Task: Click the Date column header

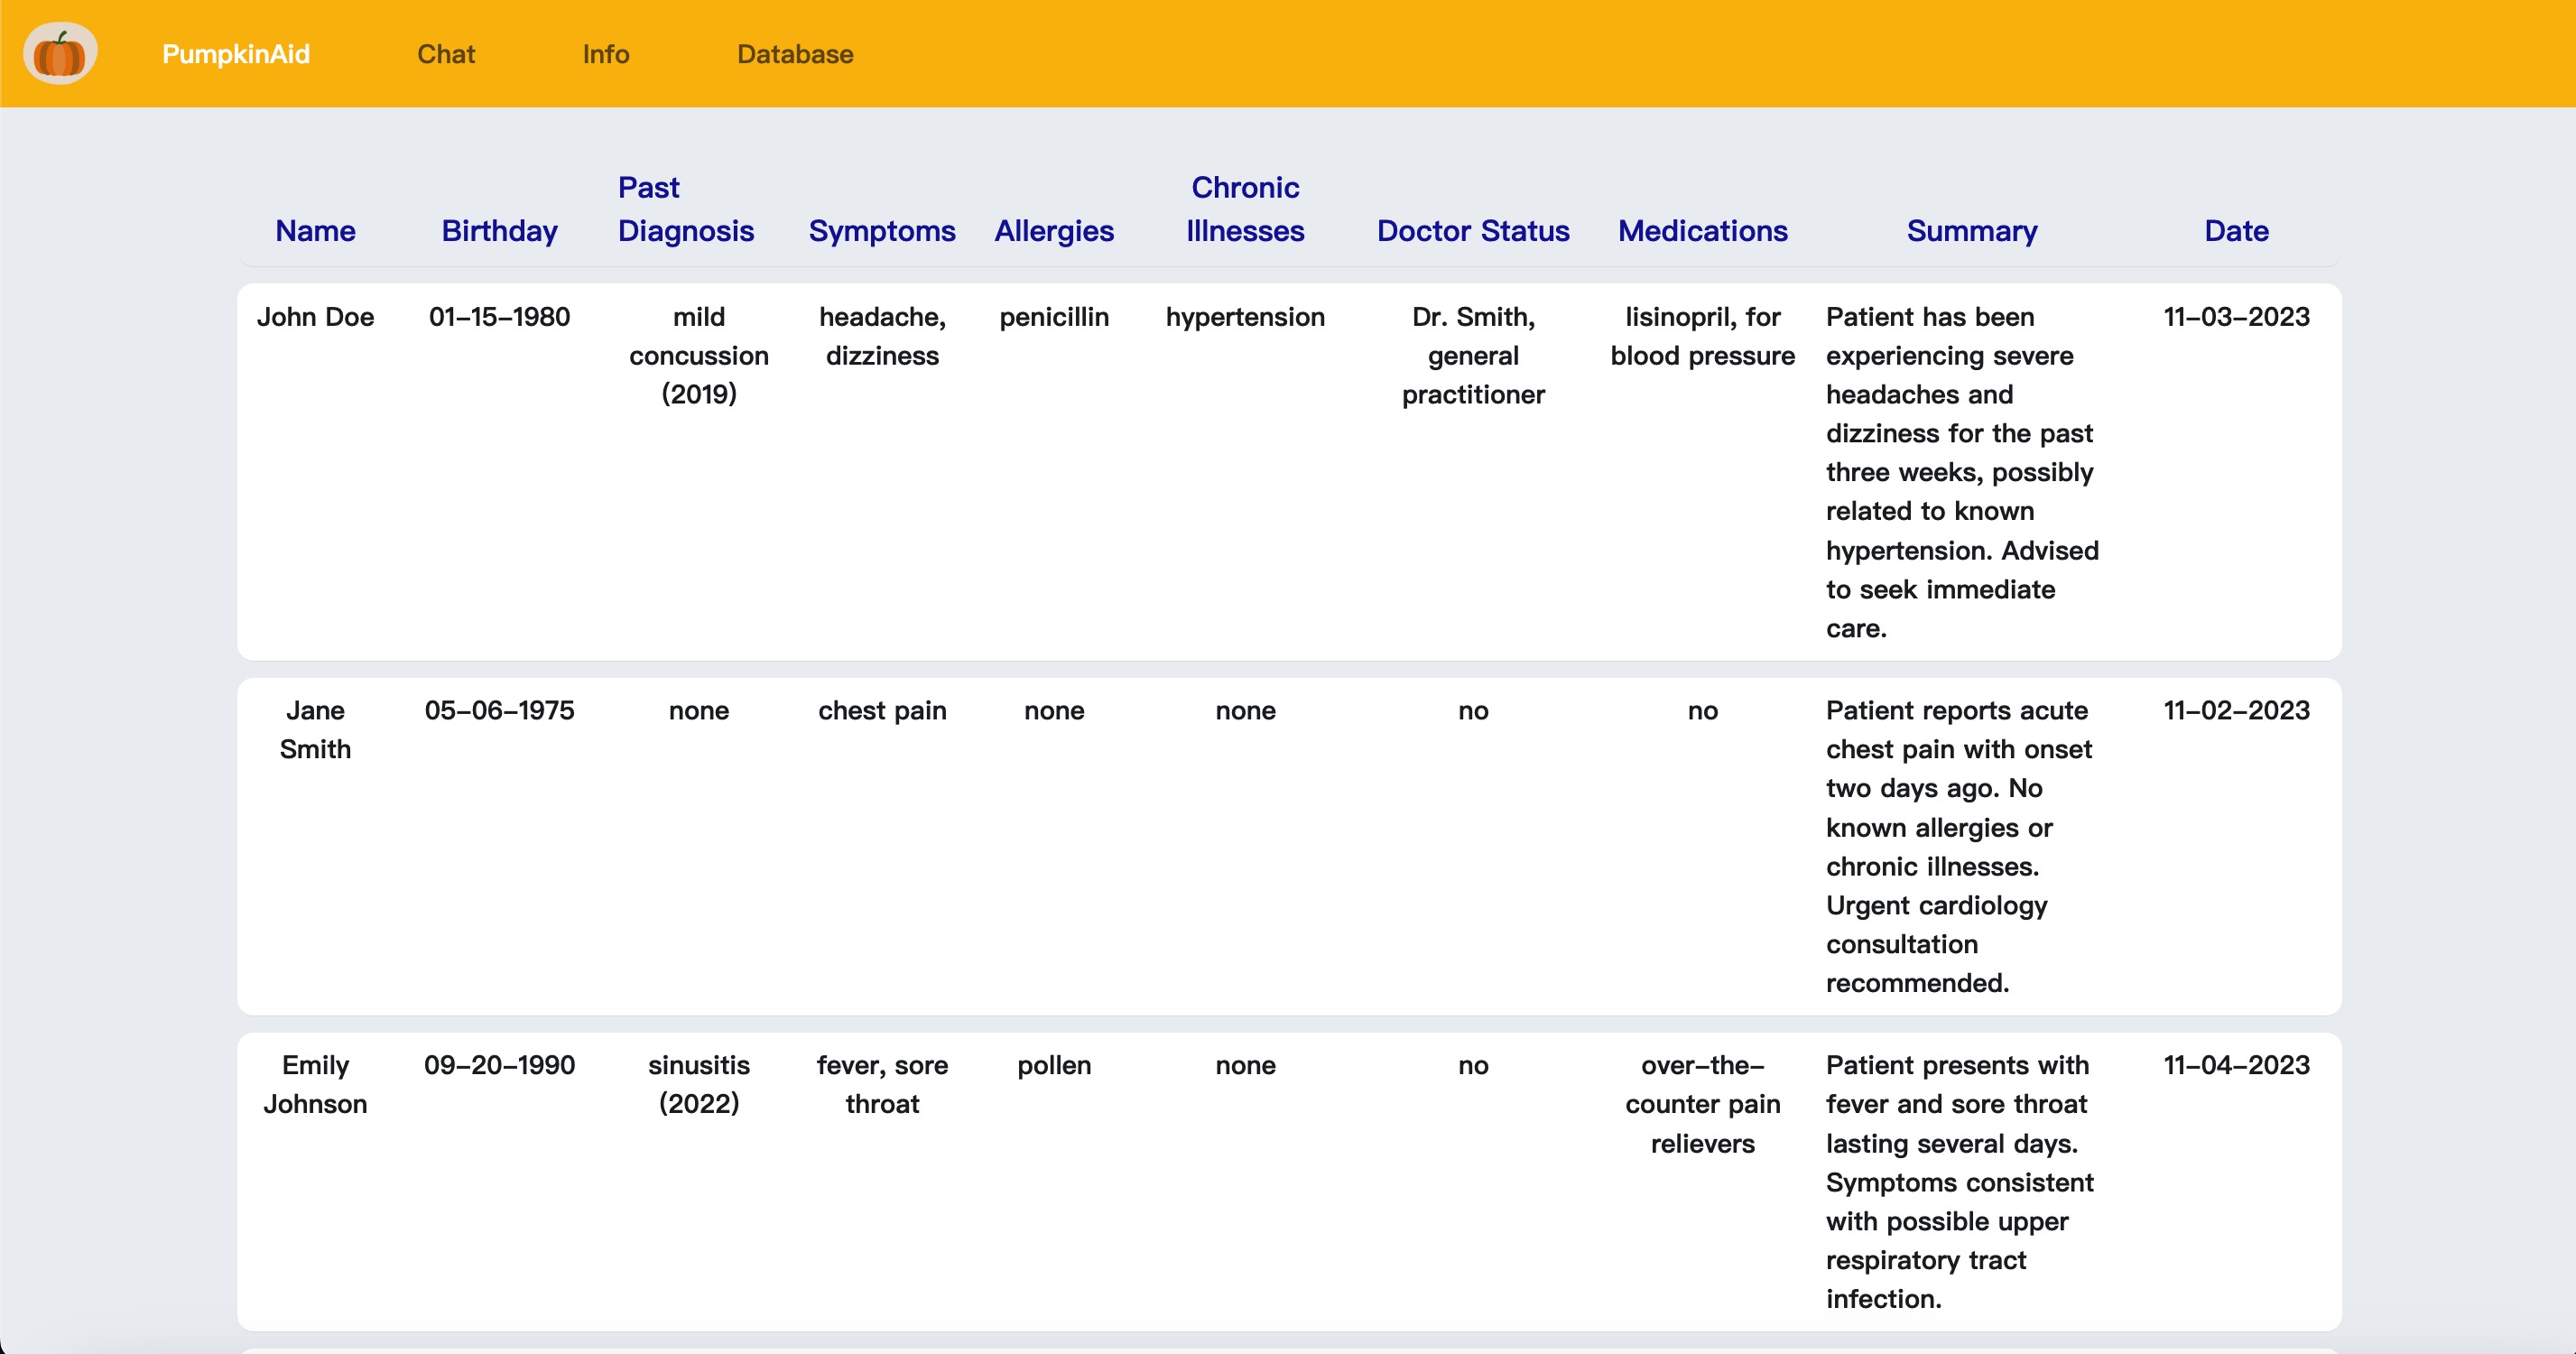Action: 2236,231
